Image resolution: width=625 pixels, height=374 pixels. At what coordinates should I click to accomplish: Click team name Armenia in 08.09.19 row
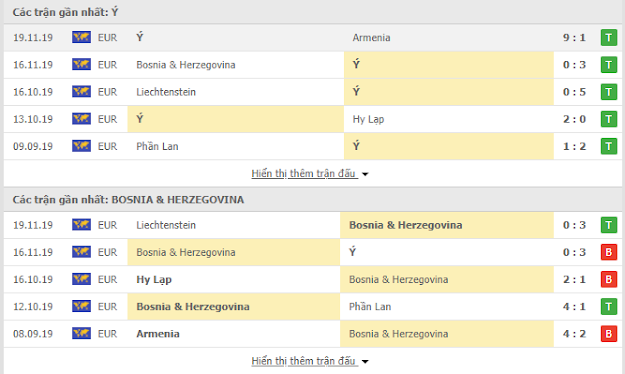[158, 334]
